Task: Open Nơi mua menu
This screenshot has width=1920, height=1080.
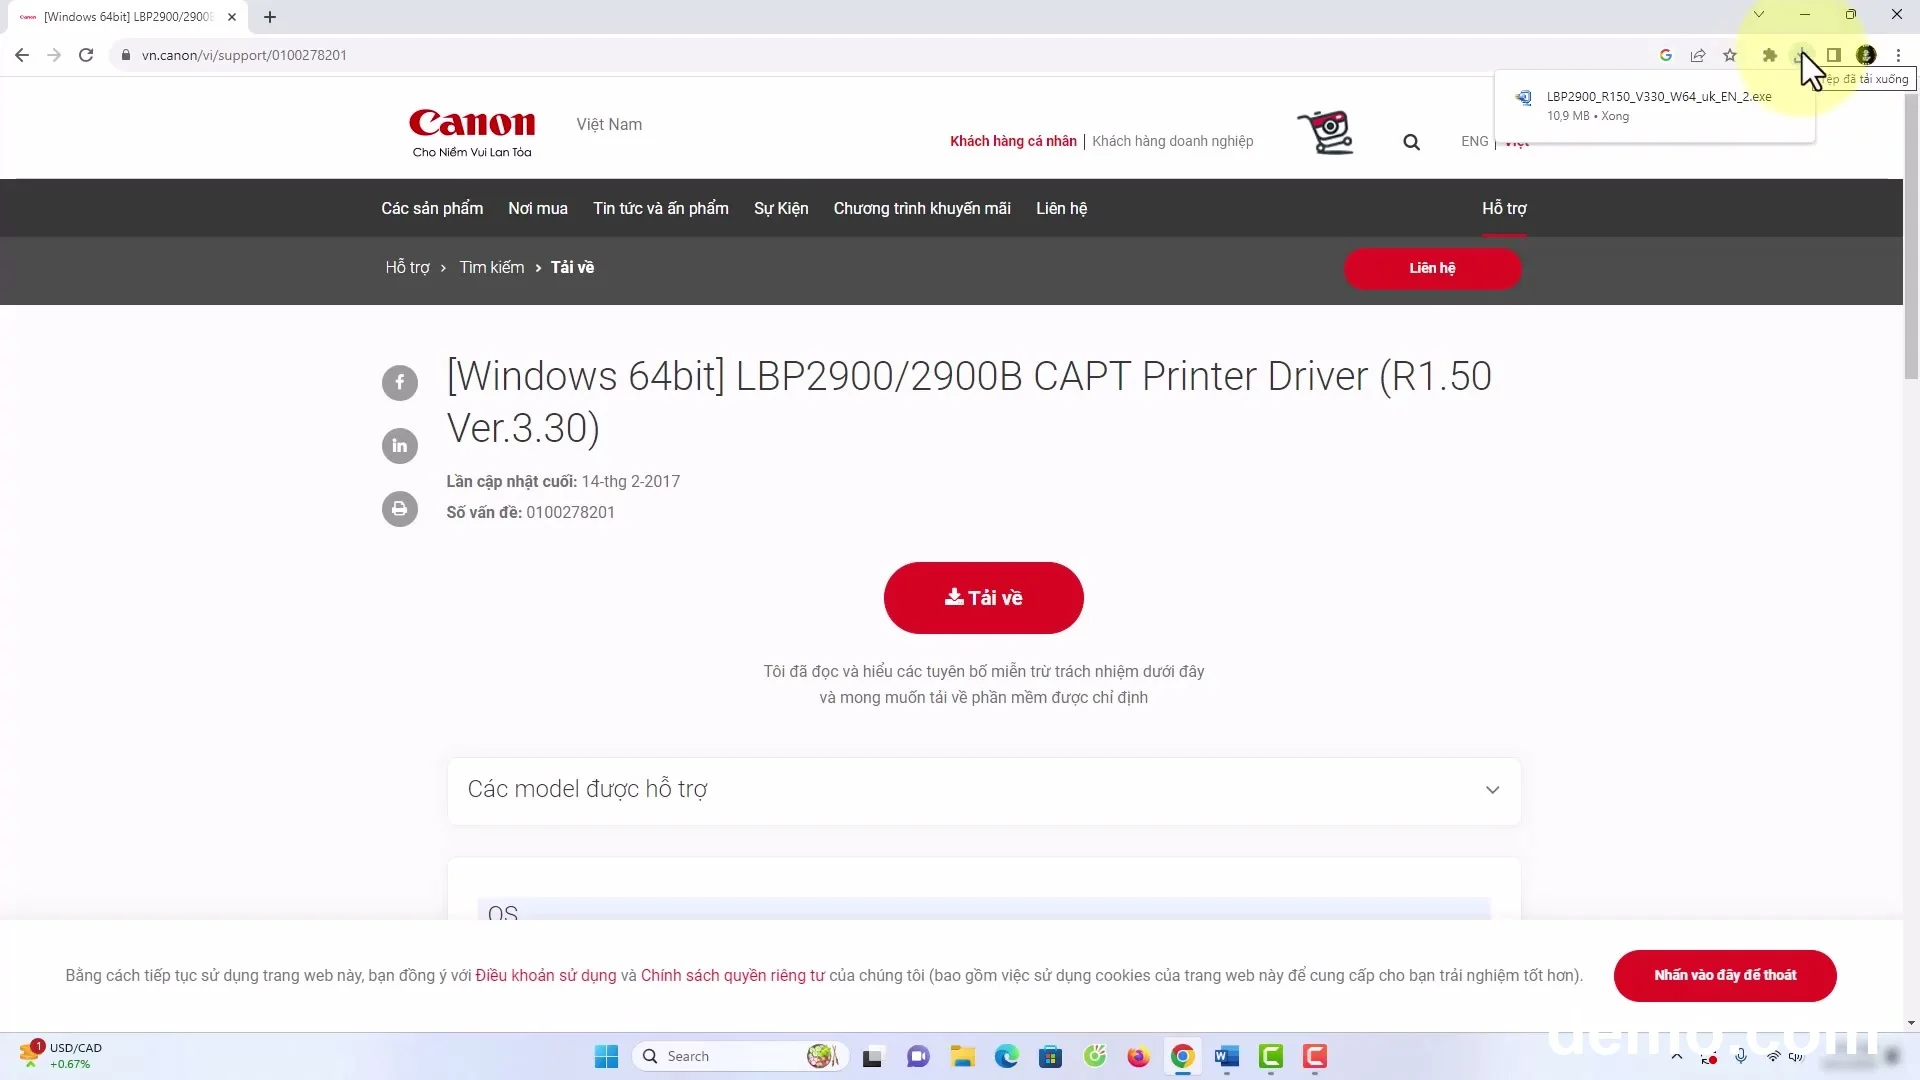Action: (x=538, y=208)
